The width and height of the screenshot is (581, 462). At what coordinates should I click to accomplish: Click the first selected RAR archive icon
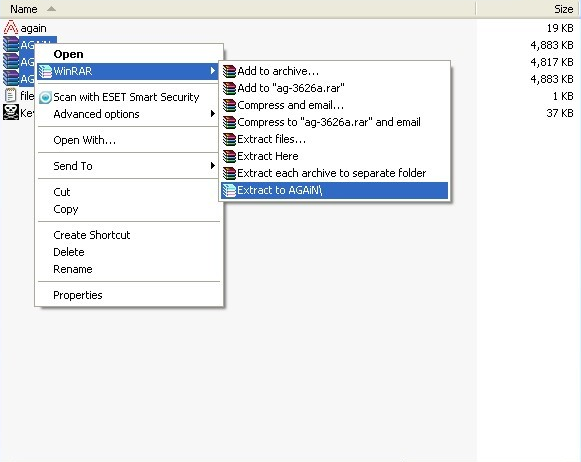pyautogui.click(x=11, y=44)
